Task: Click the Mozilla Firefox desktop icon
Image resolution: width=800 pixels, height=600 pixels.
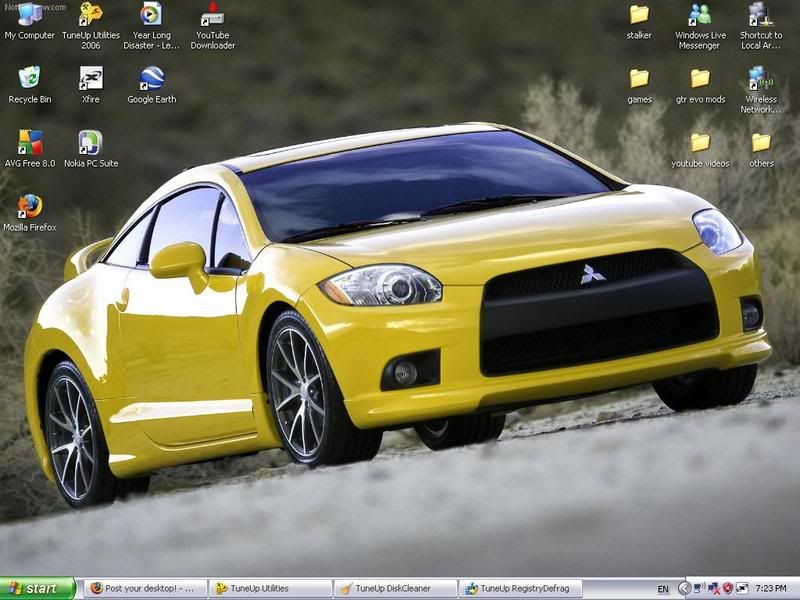Action: (30, 206)
